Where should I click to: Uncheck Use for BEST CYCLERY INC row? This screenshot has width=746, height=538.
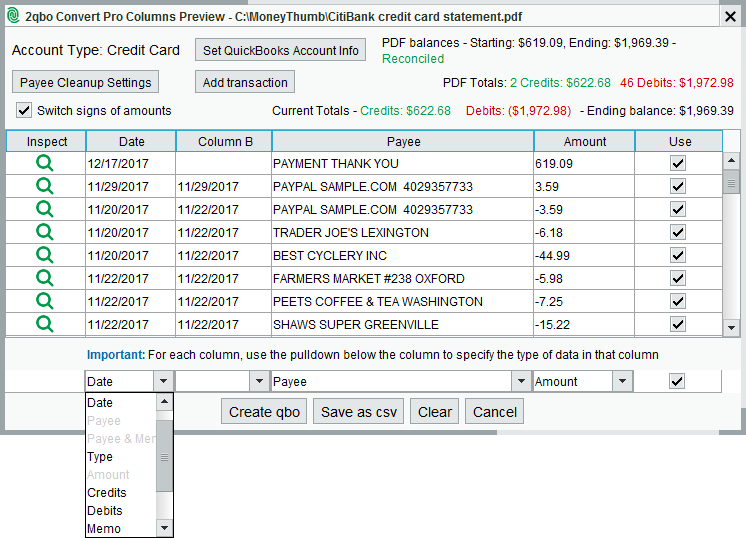678,255
